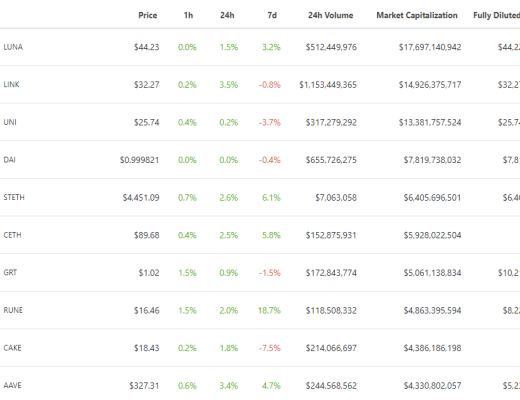Select CETH price $89.68
This screenshot has height=400, width=520.
pos(147,235)
